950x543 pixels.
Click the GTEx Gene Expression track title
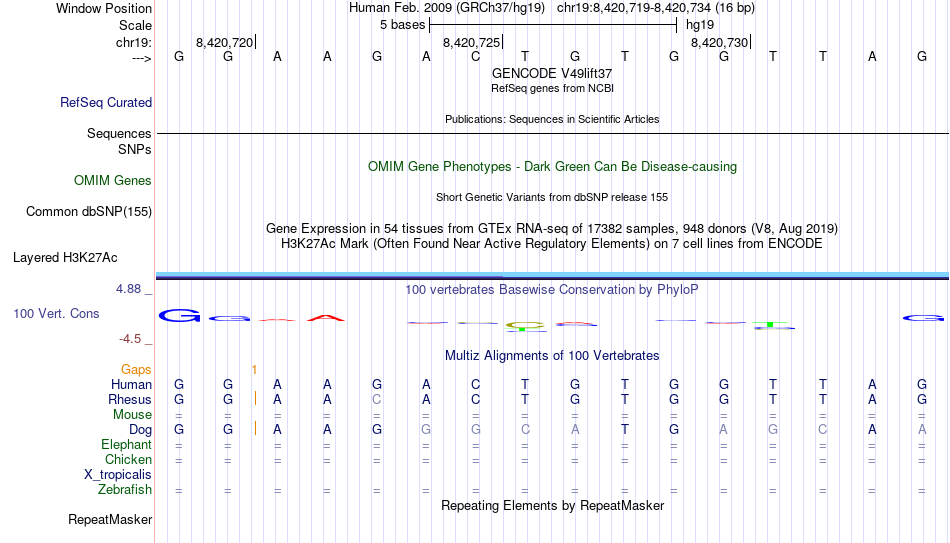point(552,228)
